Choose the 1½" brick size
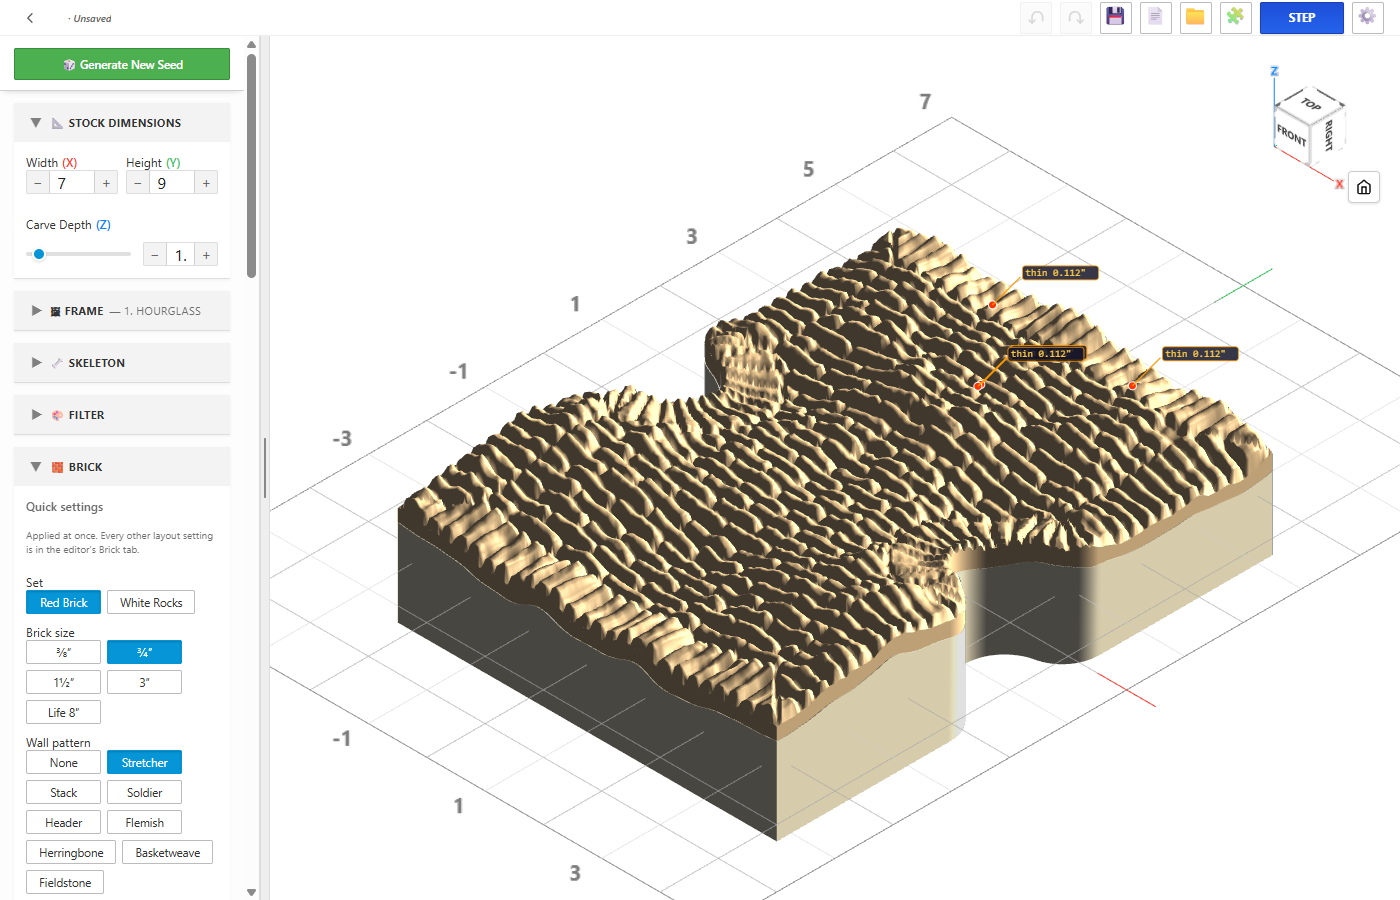This screenshot has height=900, width=1400. (x=64, y=682)
